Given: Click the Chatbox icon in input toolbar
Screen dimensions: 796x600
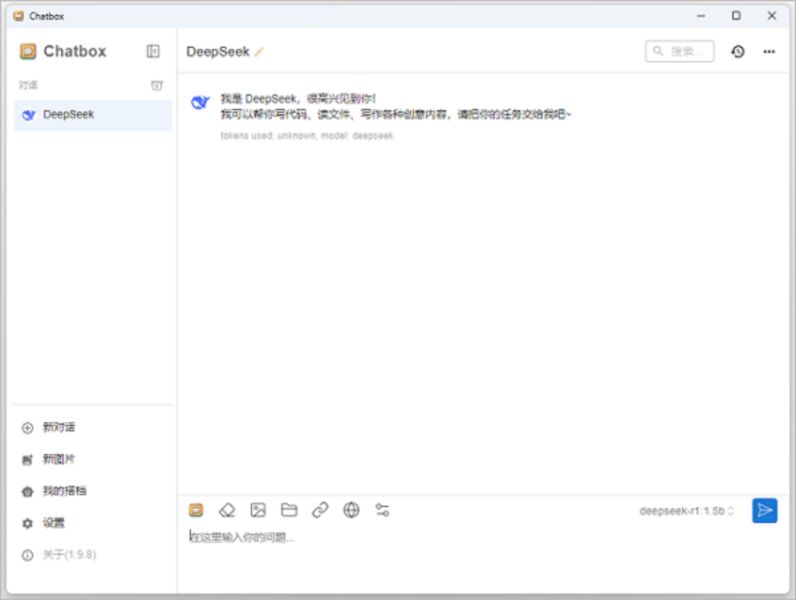Looking at the screenshot, I should click(x=196, y=510).
